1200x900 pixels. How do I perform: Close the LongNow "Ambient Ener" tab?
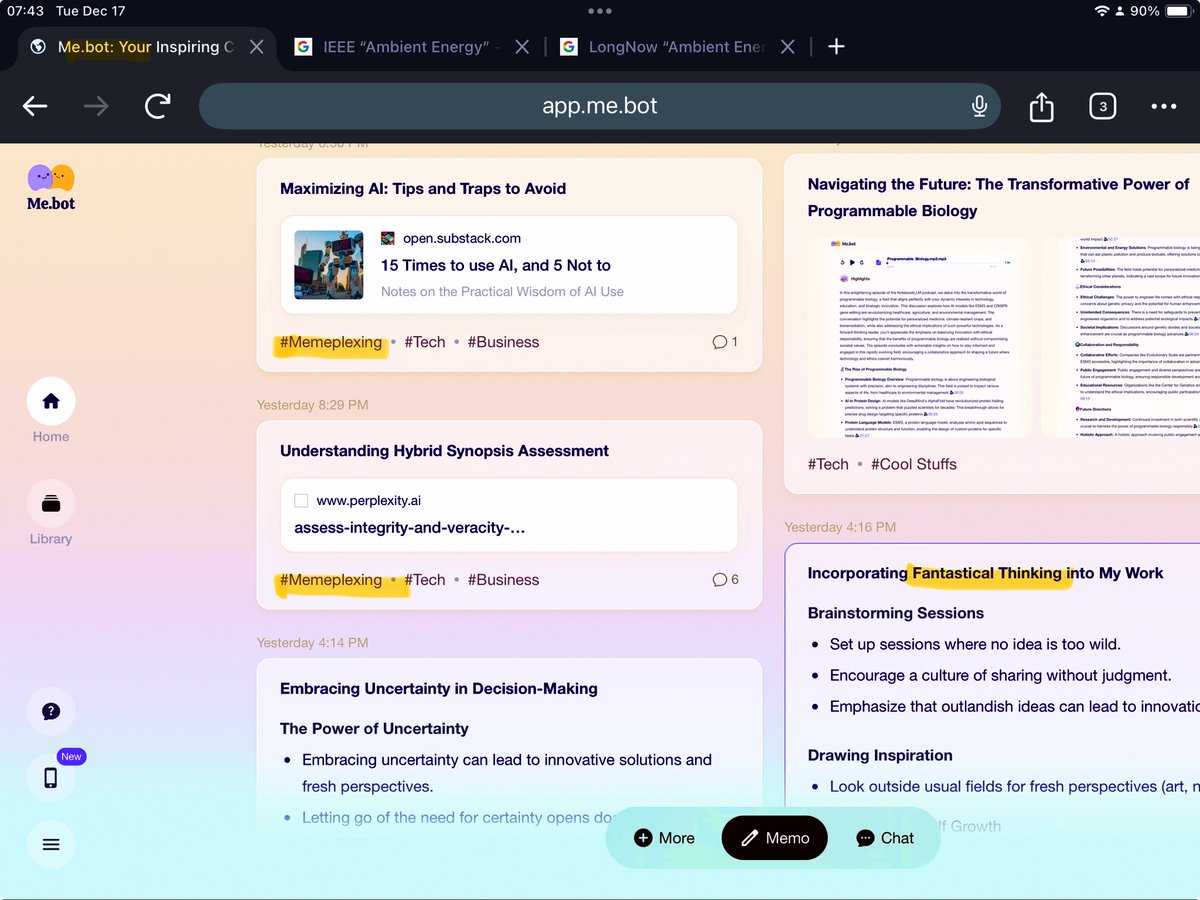tap(788, 47)
